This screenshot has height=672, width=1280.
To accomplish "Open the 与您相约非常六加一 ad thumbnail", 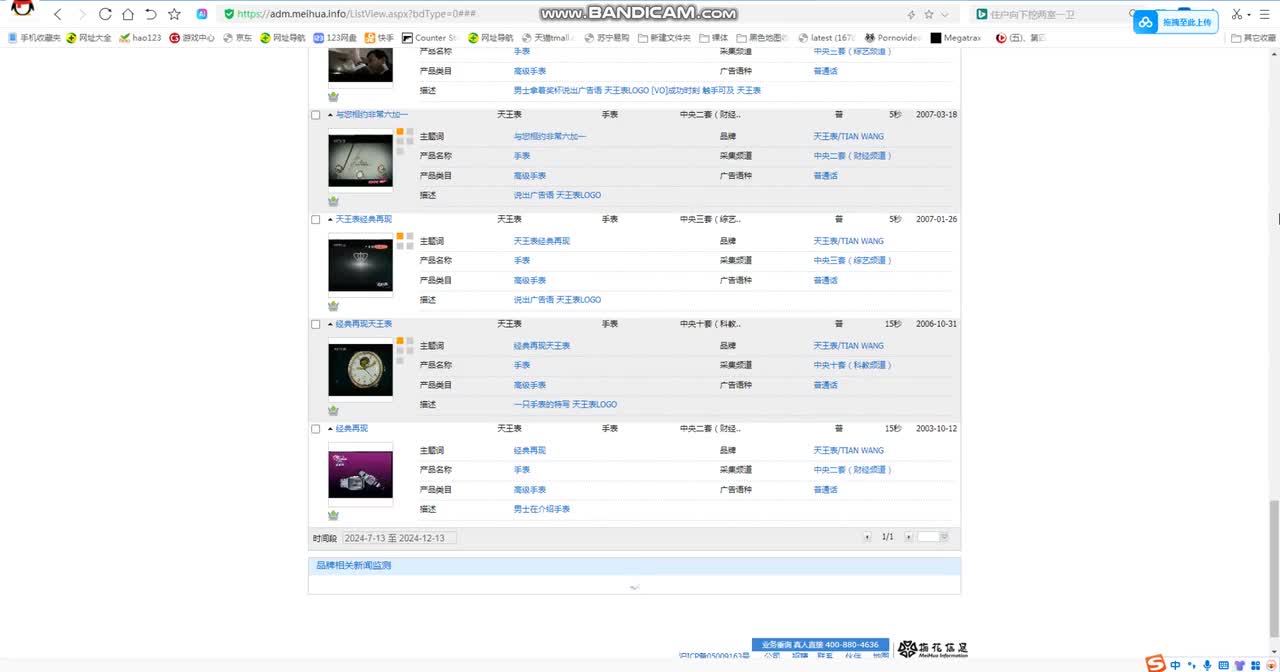I will pyautogui.click(x=360, y=160).
